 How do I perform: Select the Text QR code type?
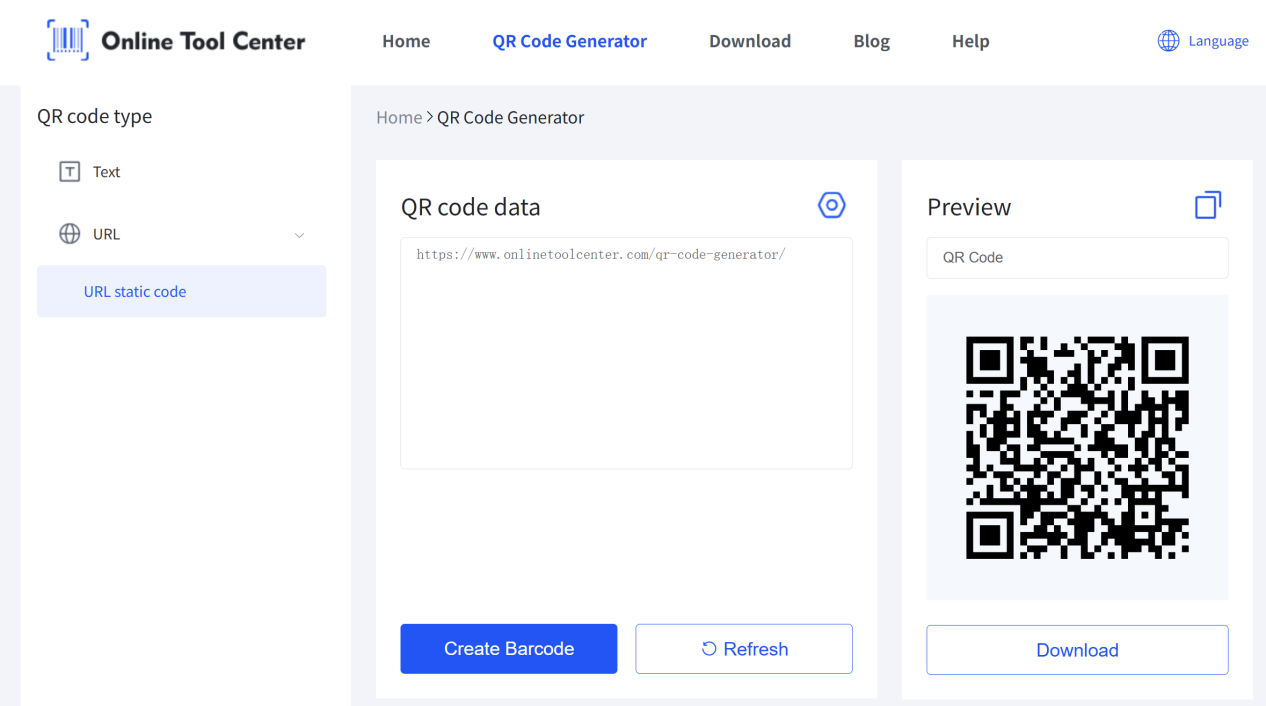click(x=105, y=171)
